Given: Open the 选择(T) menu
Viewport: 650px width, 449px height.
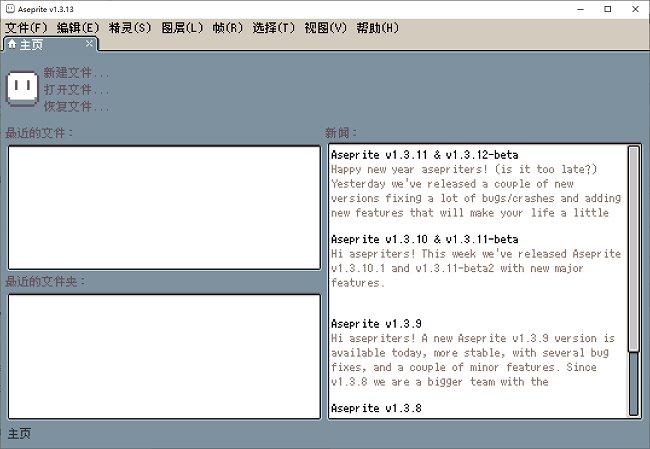Looking at the screenshot, I should [x=273, y=27].
